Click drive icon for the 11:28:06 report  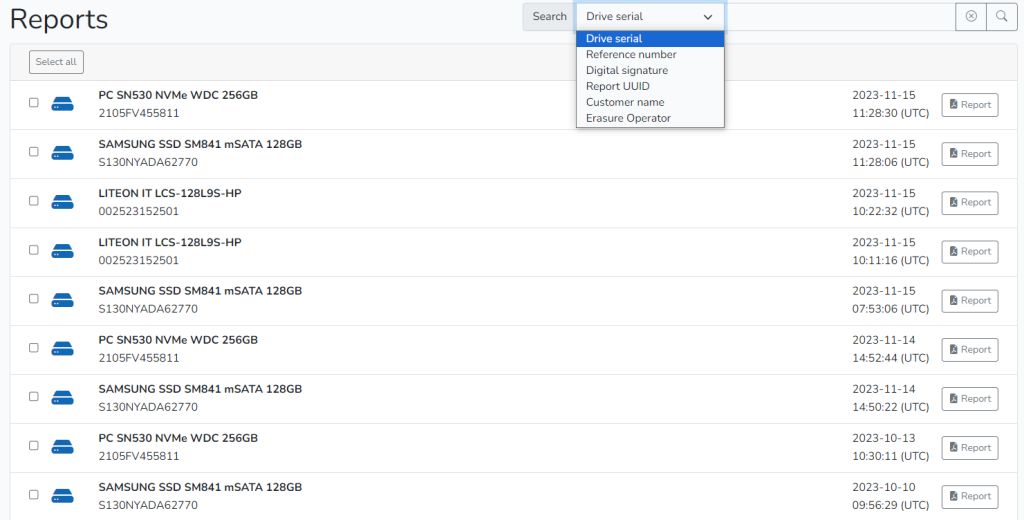(x=63, y=153)
